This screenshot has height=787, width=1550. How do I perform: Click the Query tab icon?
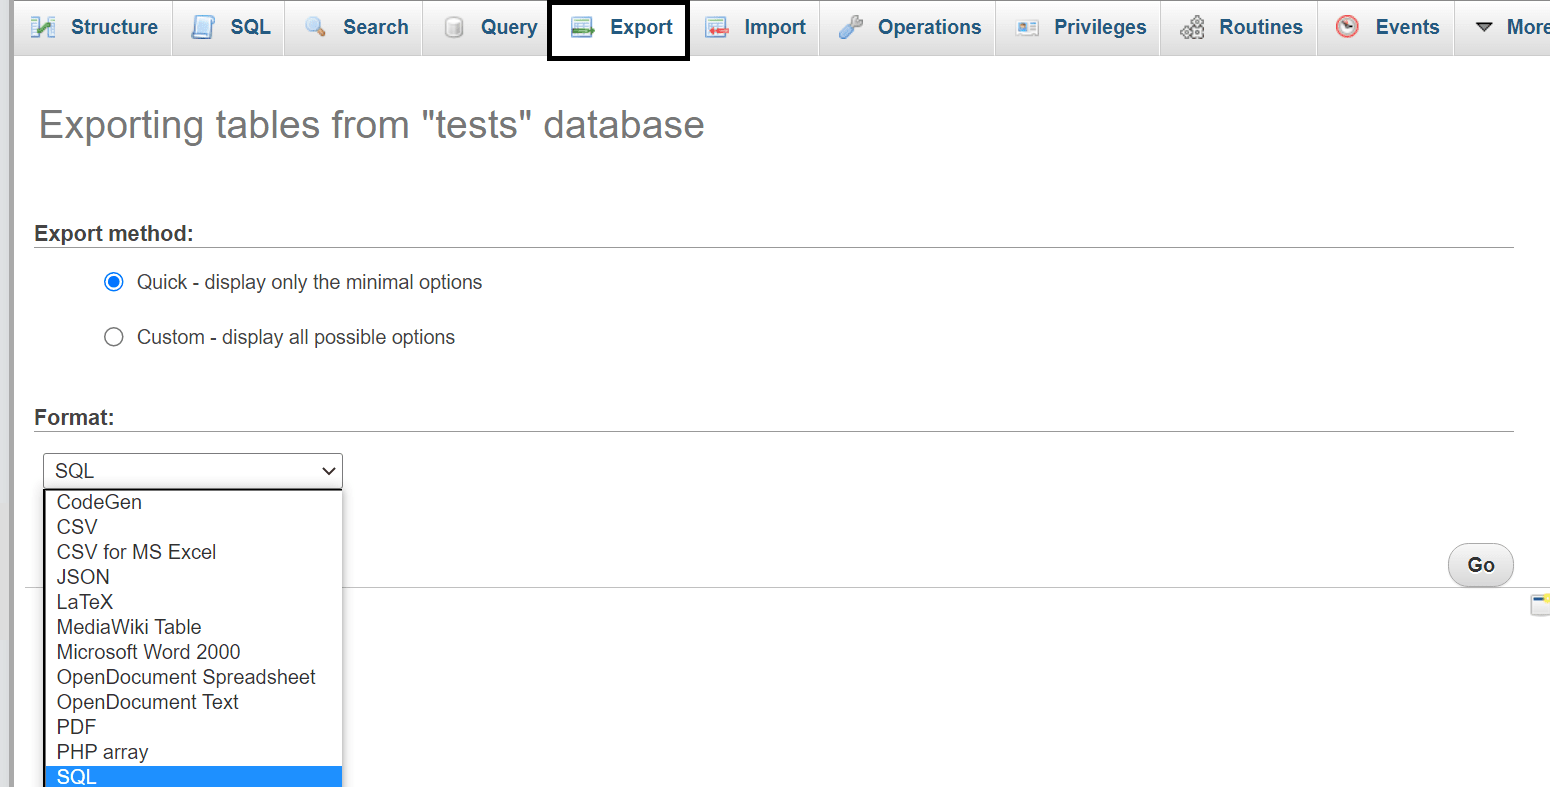click(x=454, y=27)
